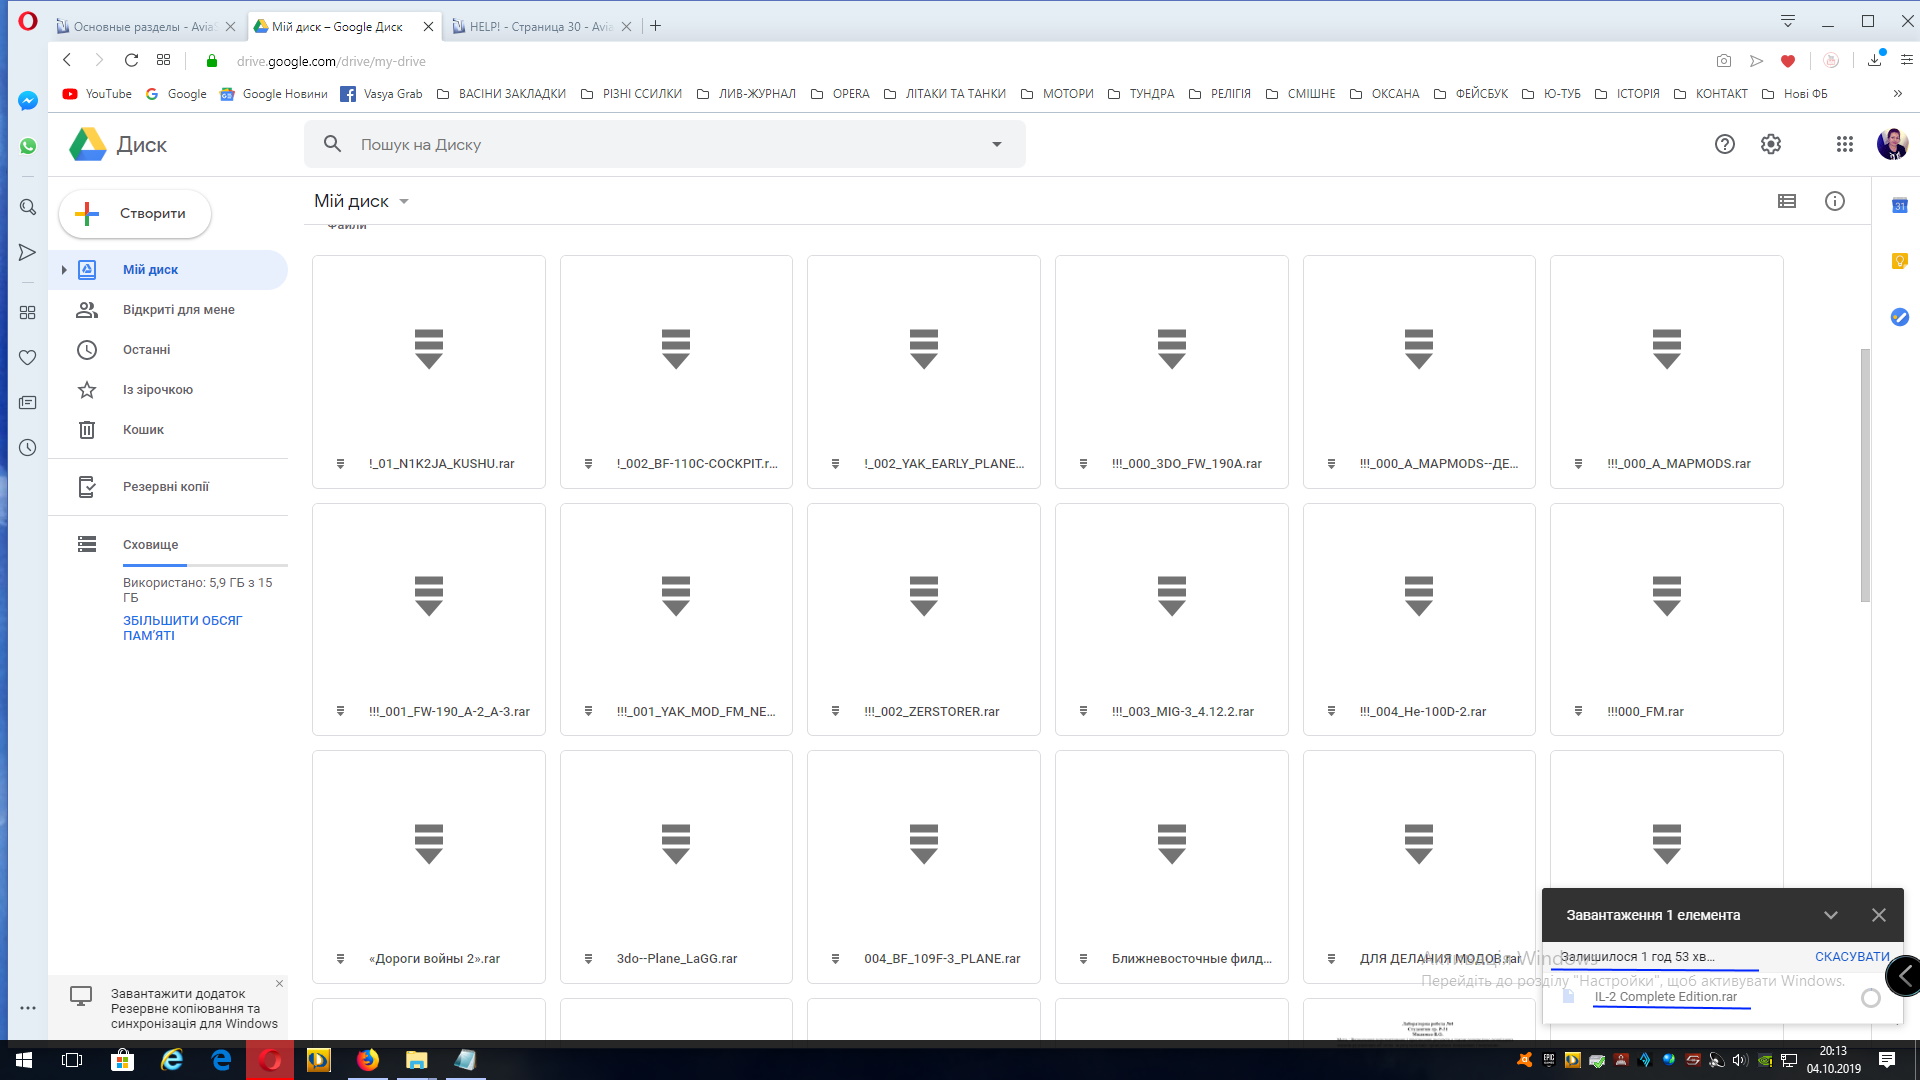The width and height of the screenshot is (1920, 1080).
Task: Open the Google apps grid
Action: pos(1845,144)
